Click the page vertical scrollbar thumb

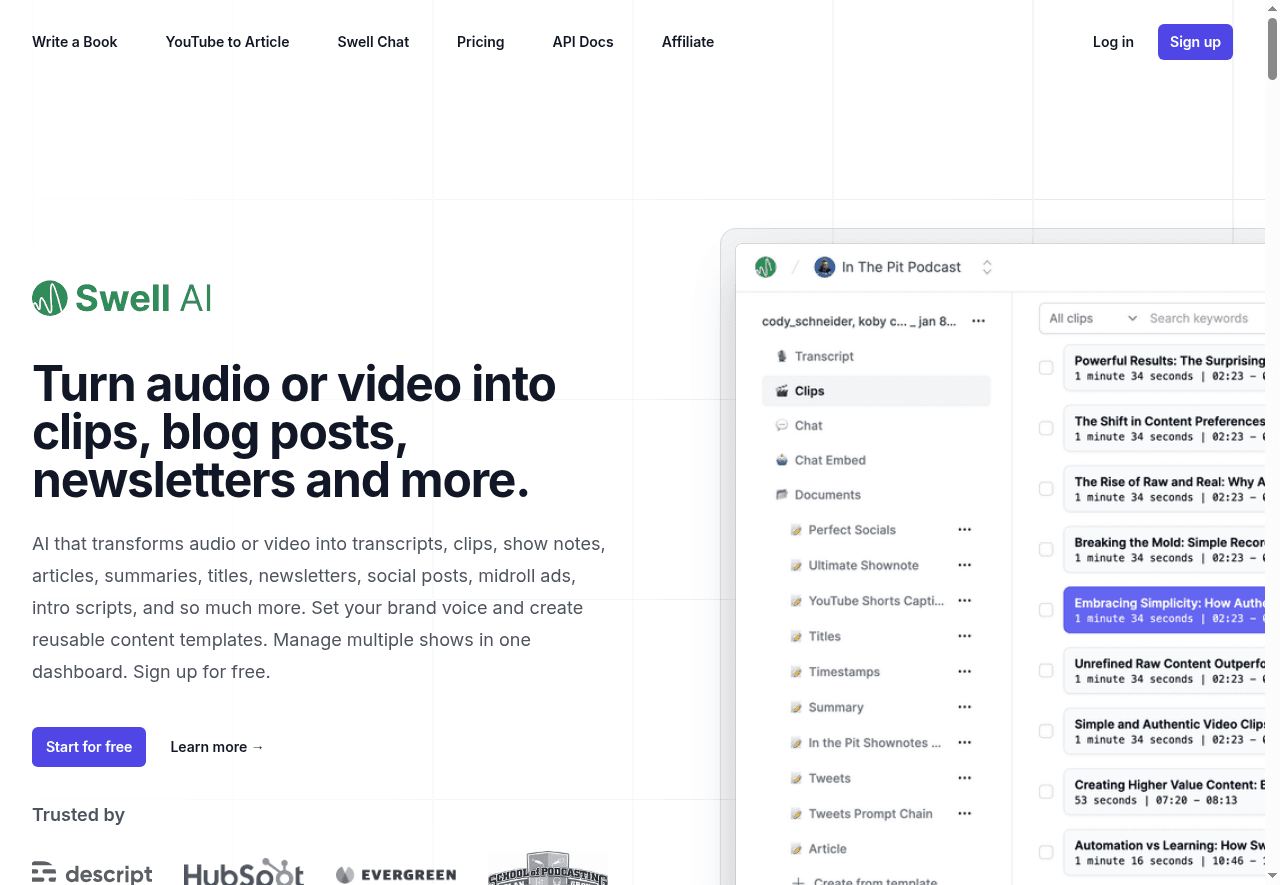point(1272,45)
